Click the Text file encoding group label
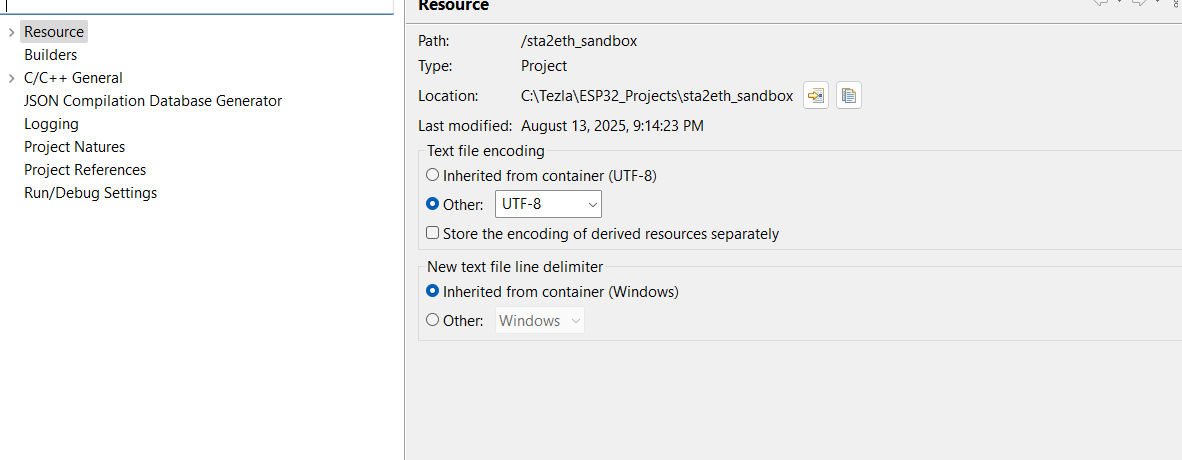This screenshot has width=1182, height=460. [x=485, y=151]
